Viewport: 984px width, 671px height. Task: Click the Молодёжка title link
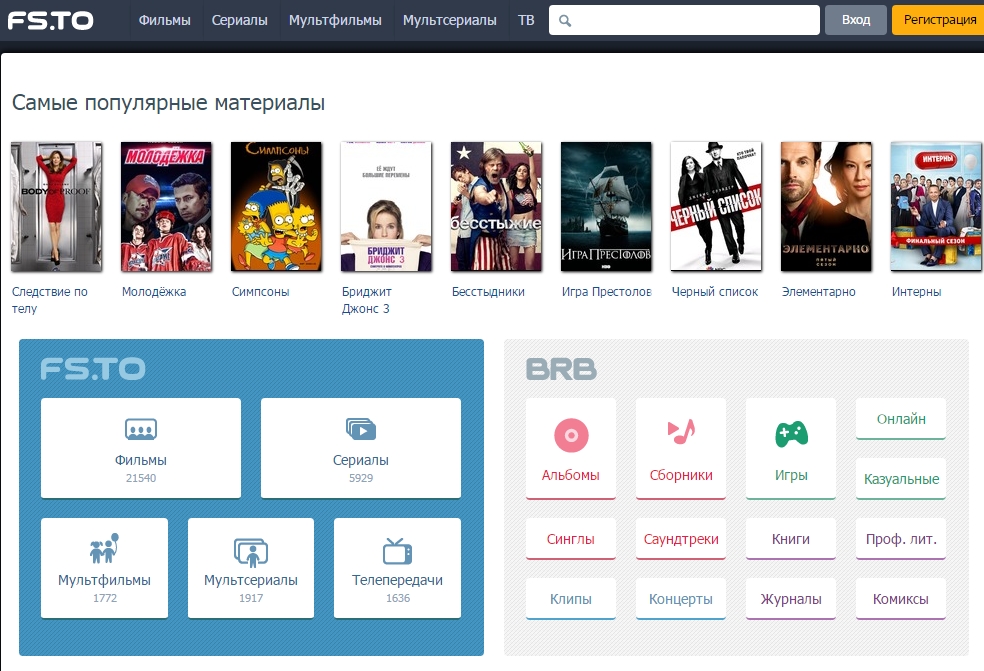tap(154, 292)
